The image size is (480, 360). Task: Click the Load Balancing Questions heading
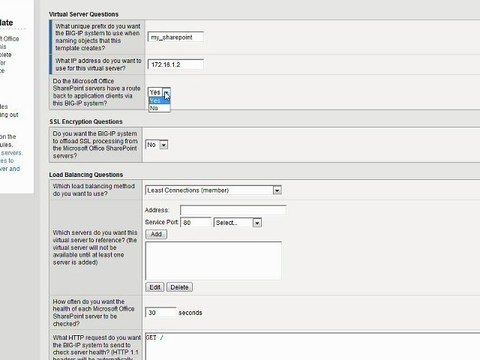pyautogui.click(x=86, y=175)
